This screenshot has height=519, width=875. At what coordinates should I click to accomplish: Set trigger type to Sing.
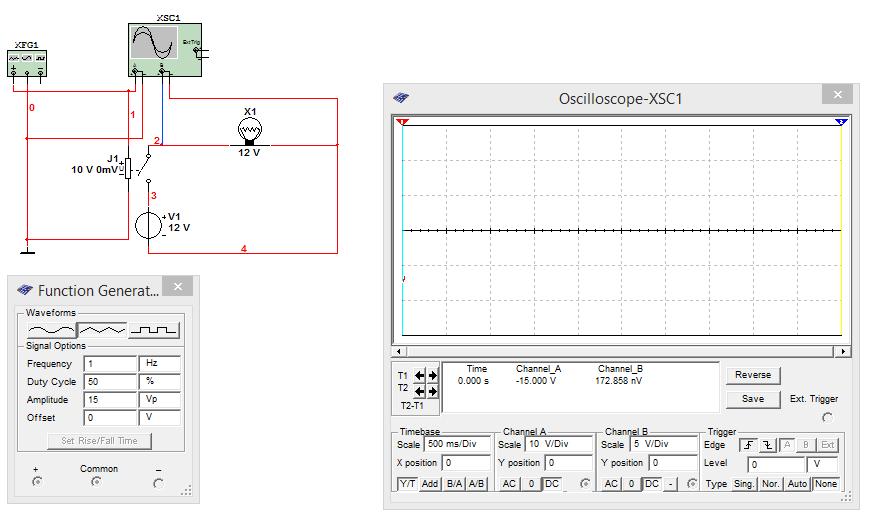tap(743, 484)
